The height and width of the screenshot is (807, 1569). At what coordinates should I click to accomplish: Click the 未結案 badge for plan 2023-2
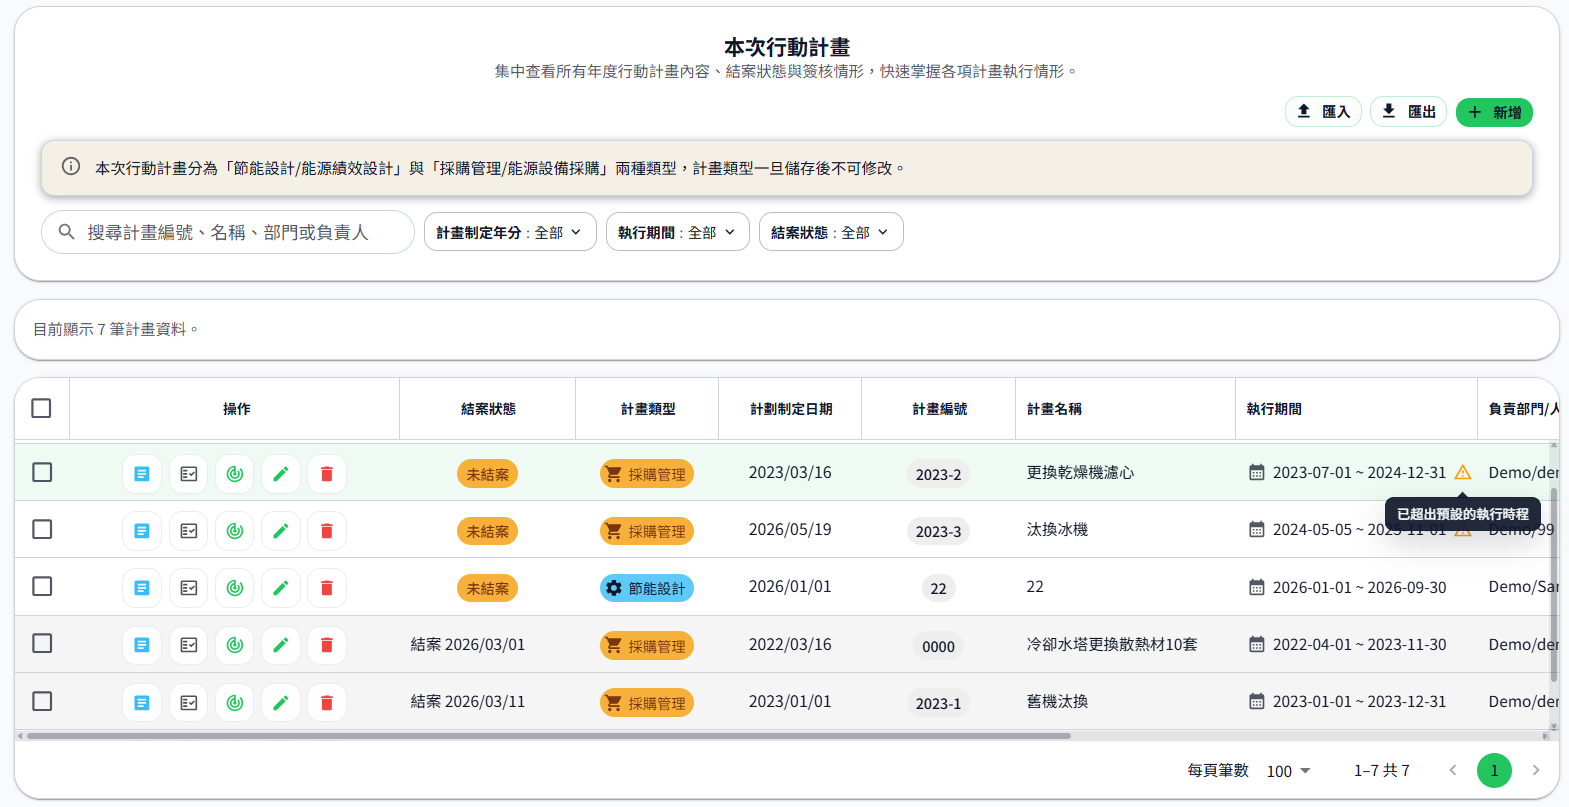(488, 474)
